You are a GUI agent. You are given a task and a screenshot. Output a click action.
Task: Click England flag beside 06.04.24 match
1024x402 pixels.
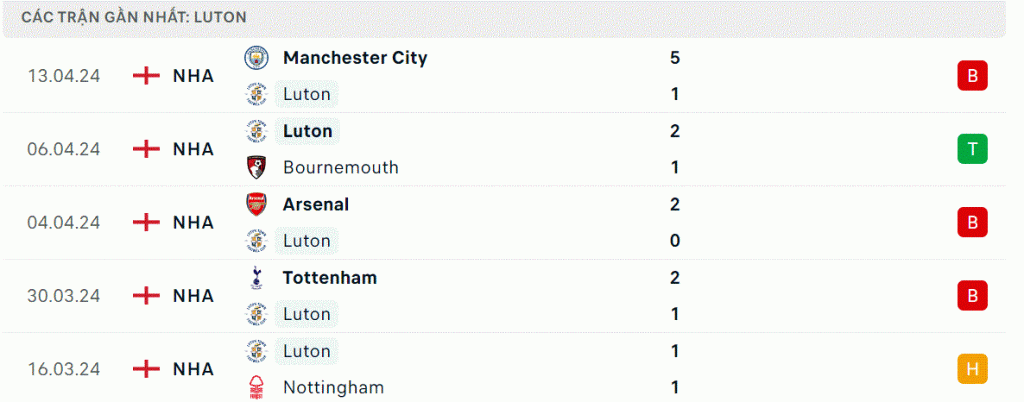click(x=146, y=149)
